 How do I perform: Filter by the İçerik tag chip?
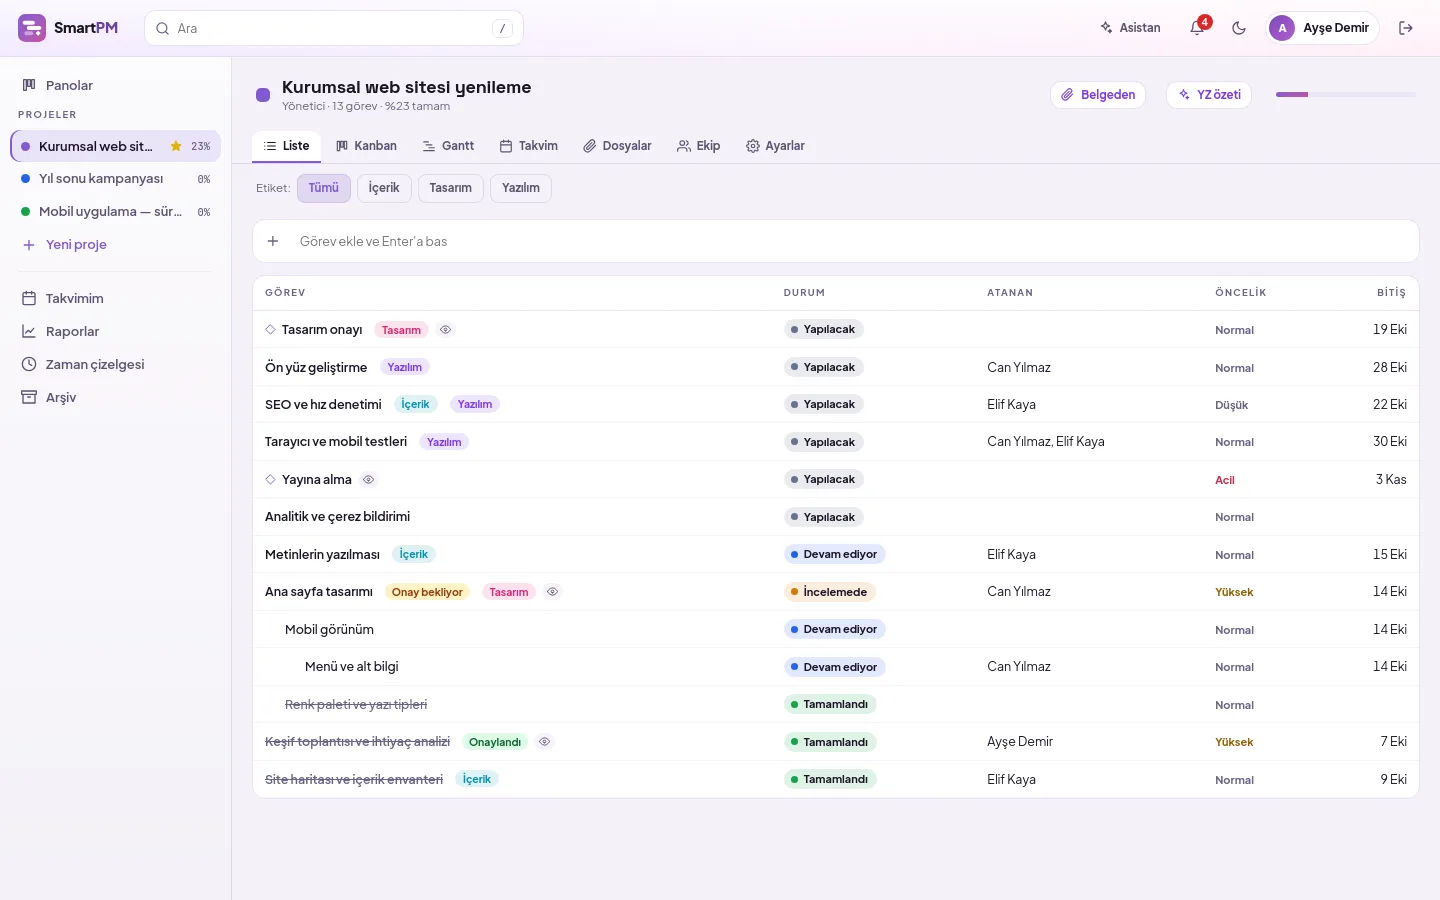click(384, 188)
